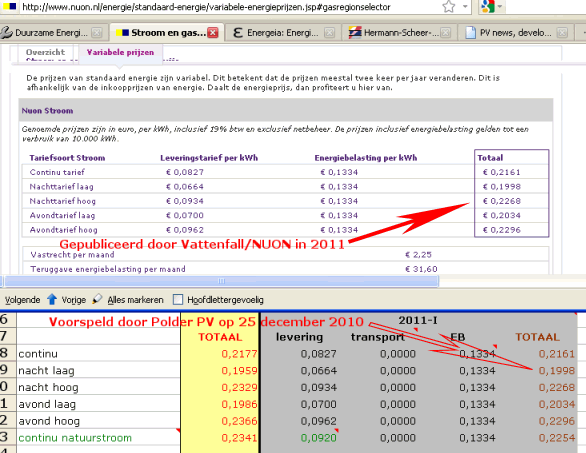Click the Hermann-Scheer tab favicon
Viewport: 586px width, 453px height.
(355, 33)
